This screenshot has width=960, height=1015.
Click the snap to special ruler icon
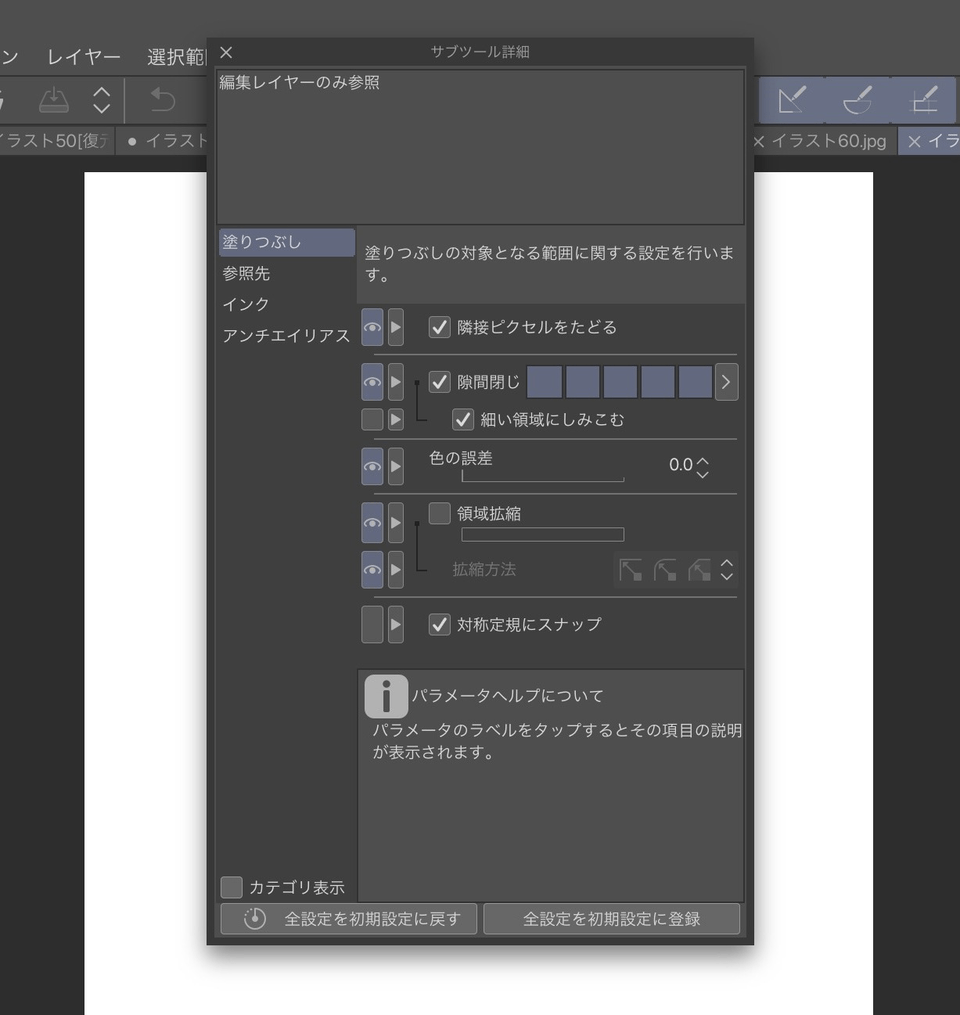858,100
